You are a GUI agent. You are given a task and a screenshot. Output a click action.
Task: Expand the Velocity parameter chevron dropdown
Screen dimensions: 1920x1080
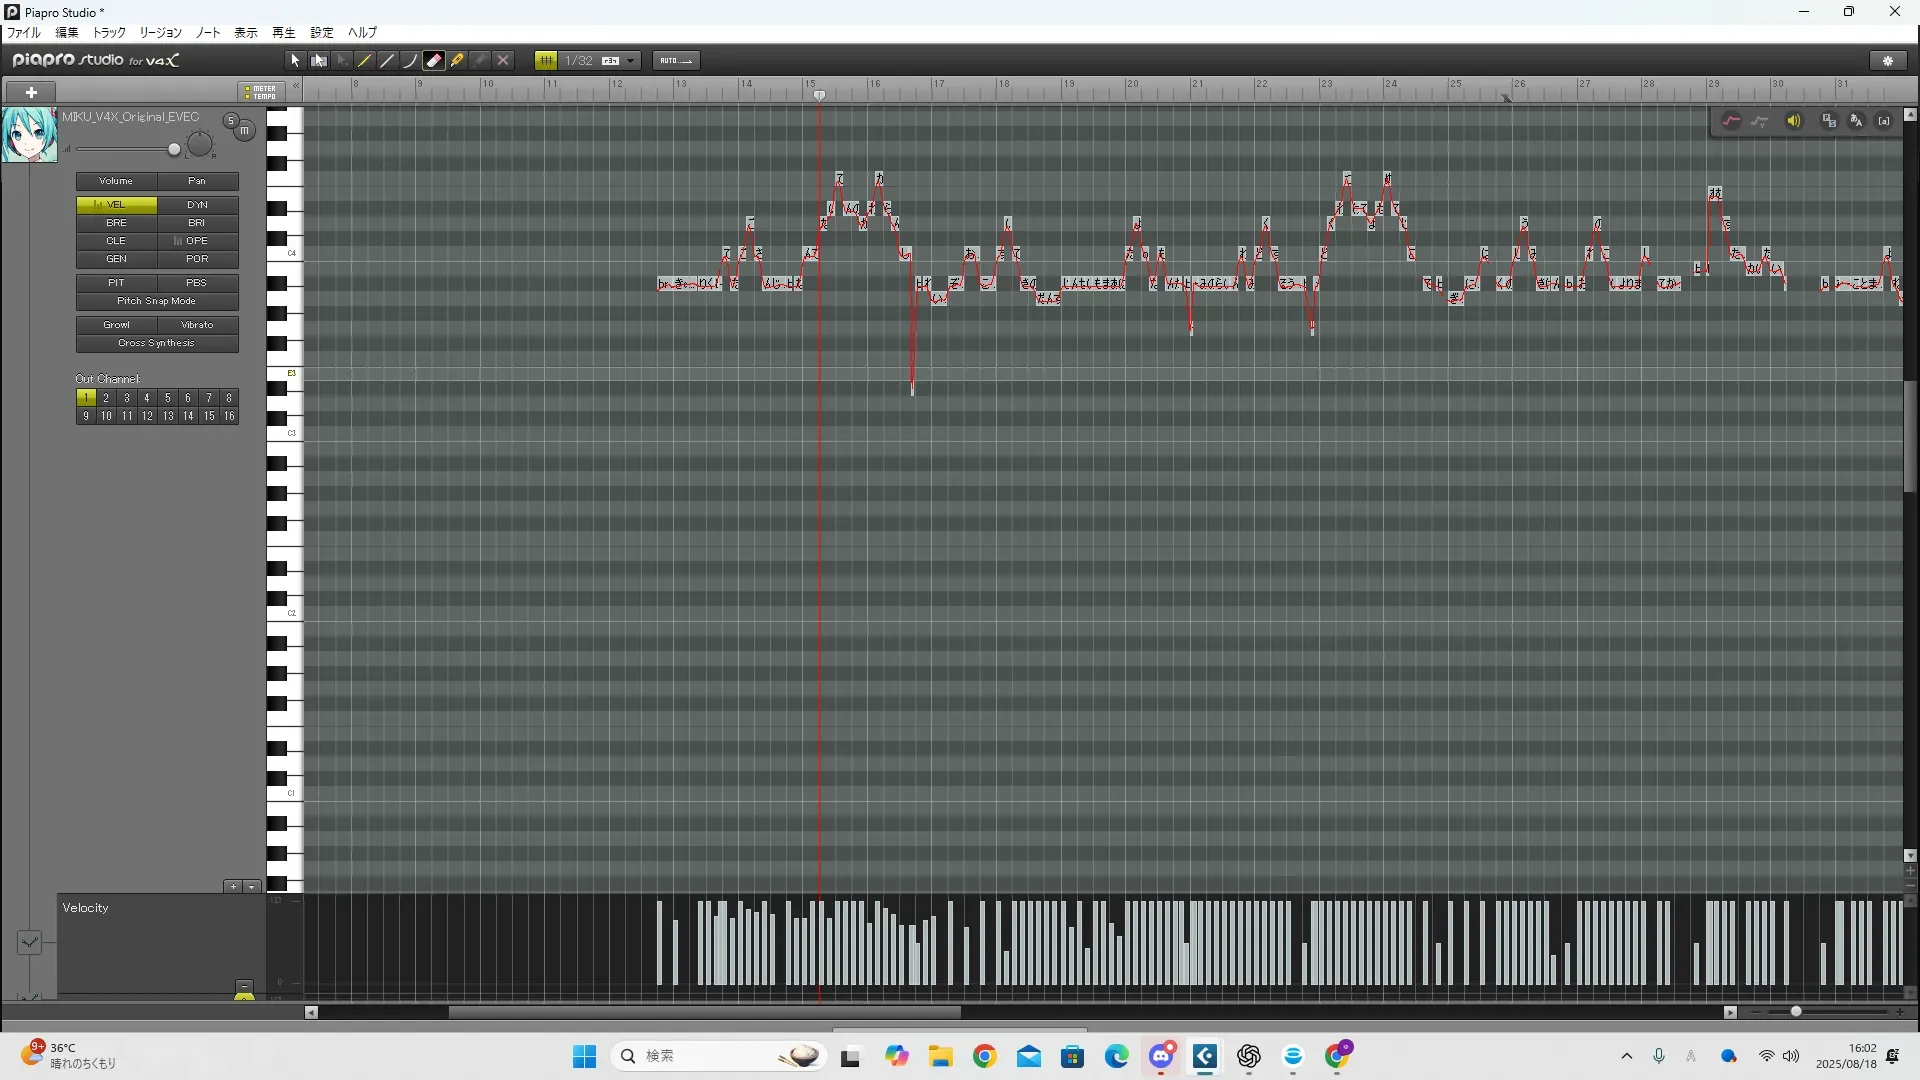(x=29, y=942)
